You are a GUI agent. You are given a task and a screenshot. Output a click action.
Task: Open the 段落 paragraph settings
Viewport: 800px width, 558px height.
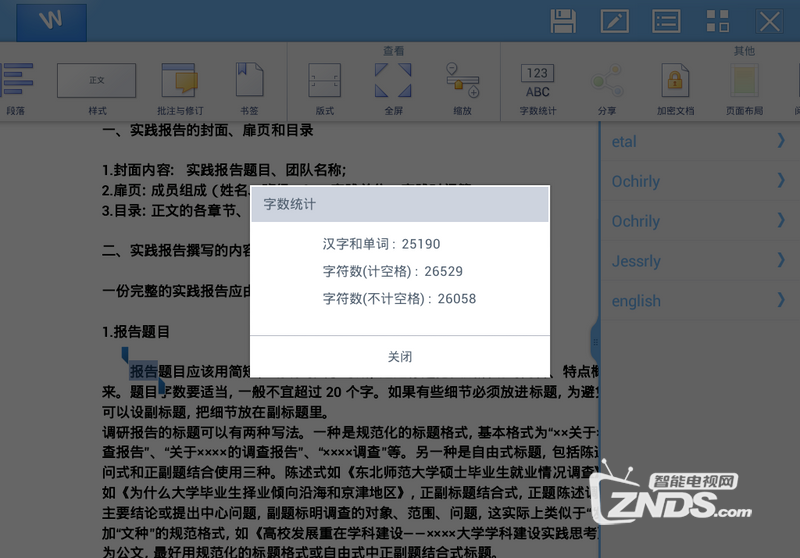pyautogui.click(x=16, y=88)
